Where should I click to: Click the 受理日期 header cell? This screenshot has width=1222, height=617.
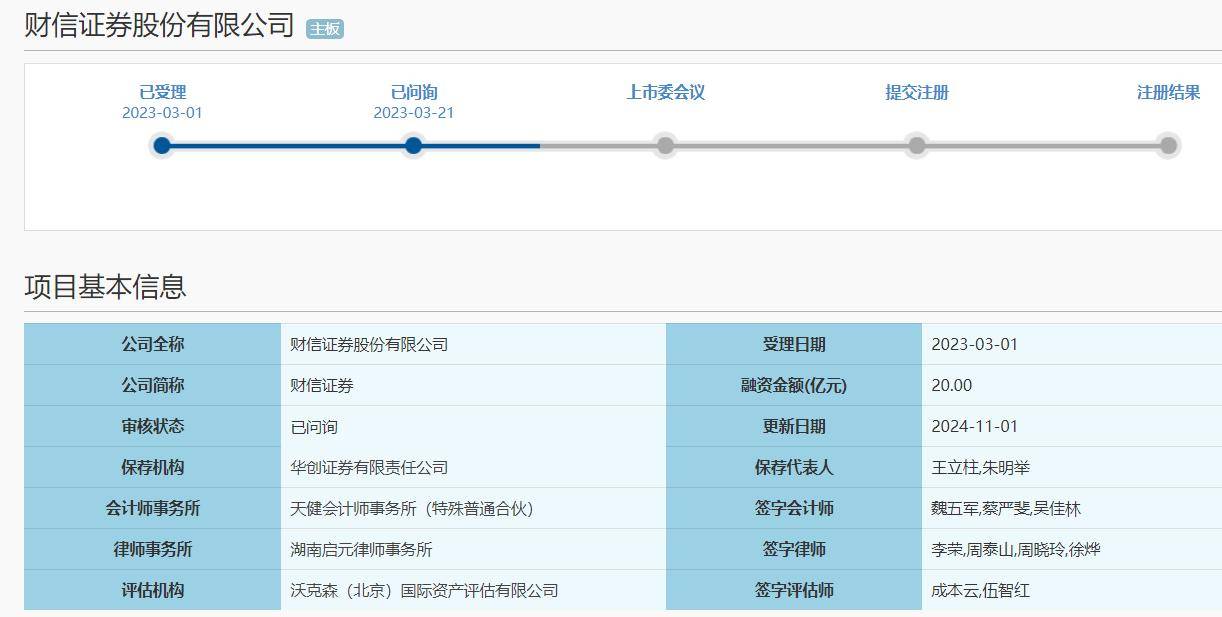[x=794, y=344]
